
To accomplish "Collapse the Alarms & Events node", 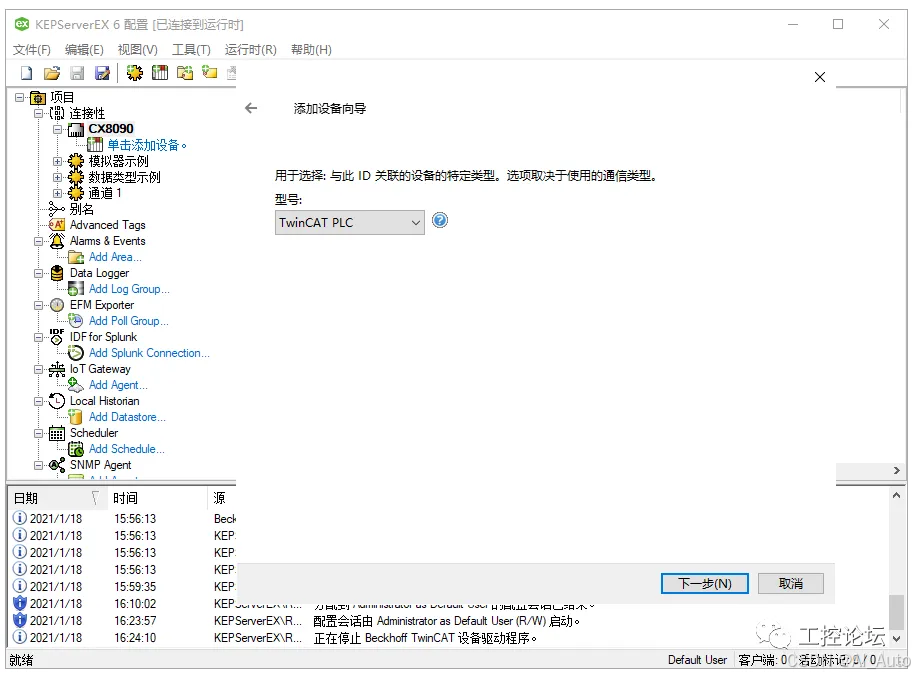I will 39,241.
